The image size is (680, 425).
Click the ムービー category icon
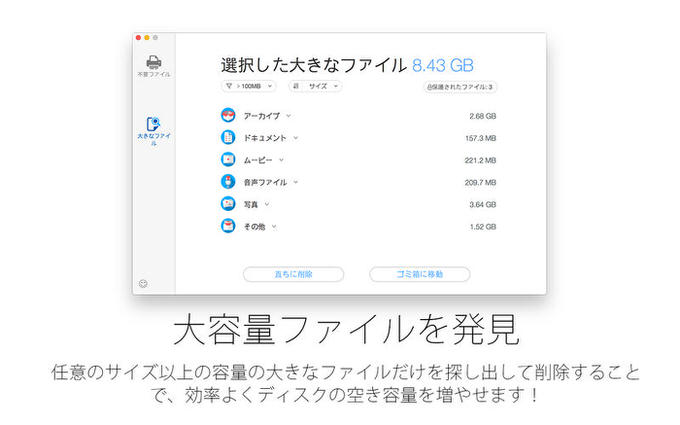[x=227, y=160]
